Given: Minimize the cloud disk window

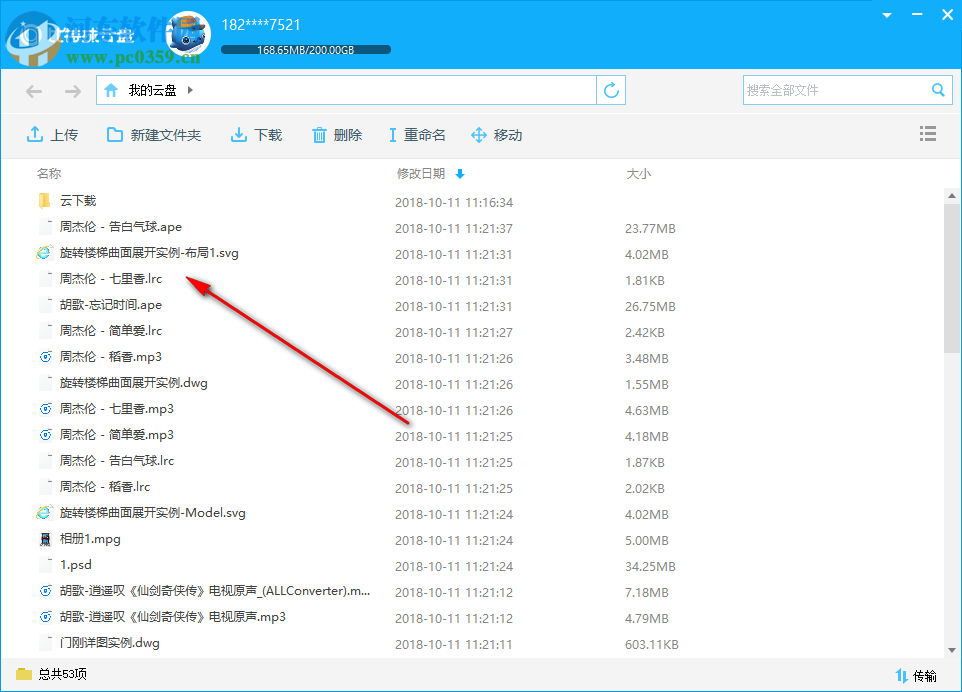Looking at the screenshot, I should point(917,14).
